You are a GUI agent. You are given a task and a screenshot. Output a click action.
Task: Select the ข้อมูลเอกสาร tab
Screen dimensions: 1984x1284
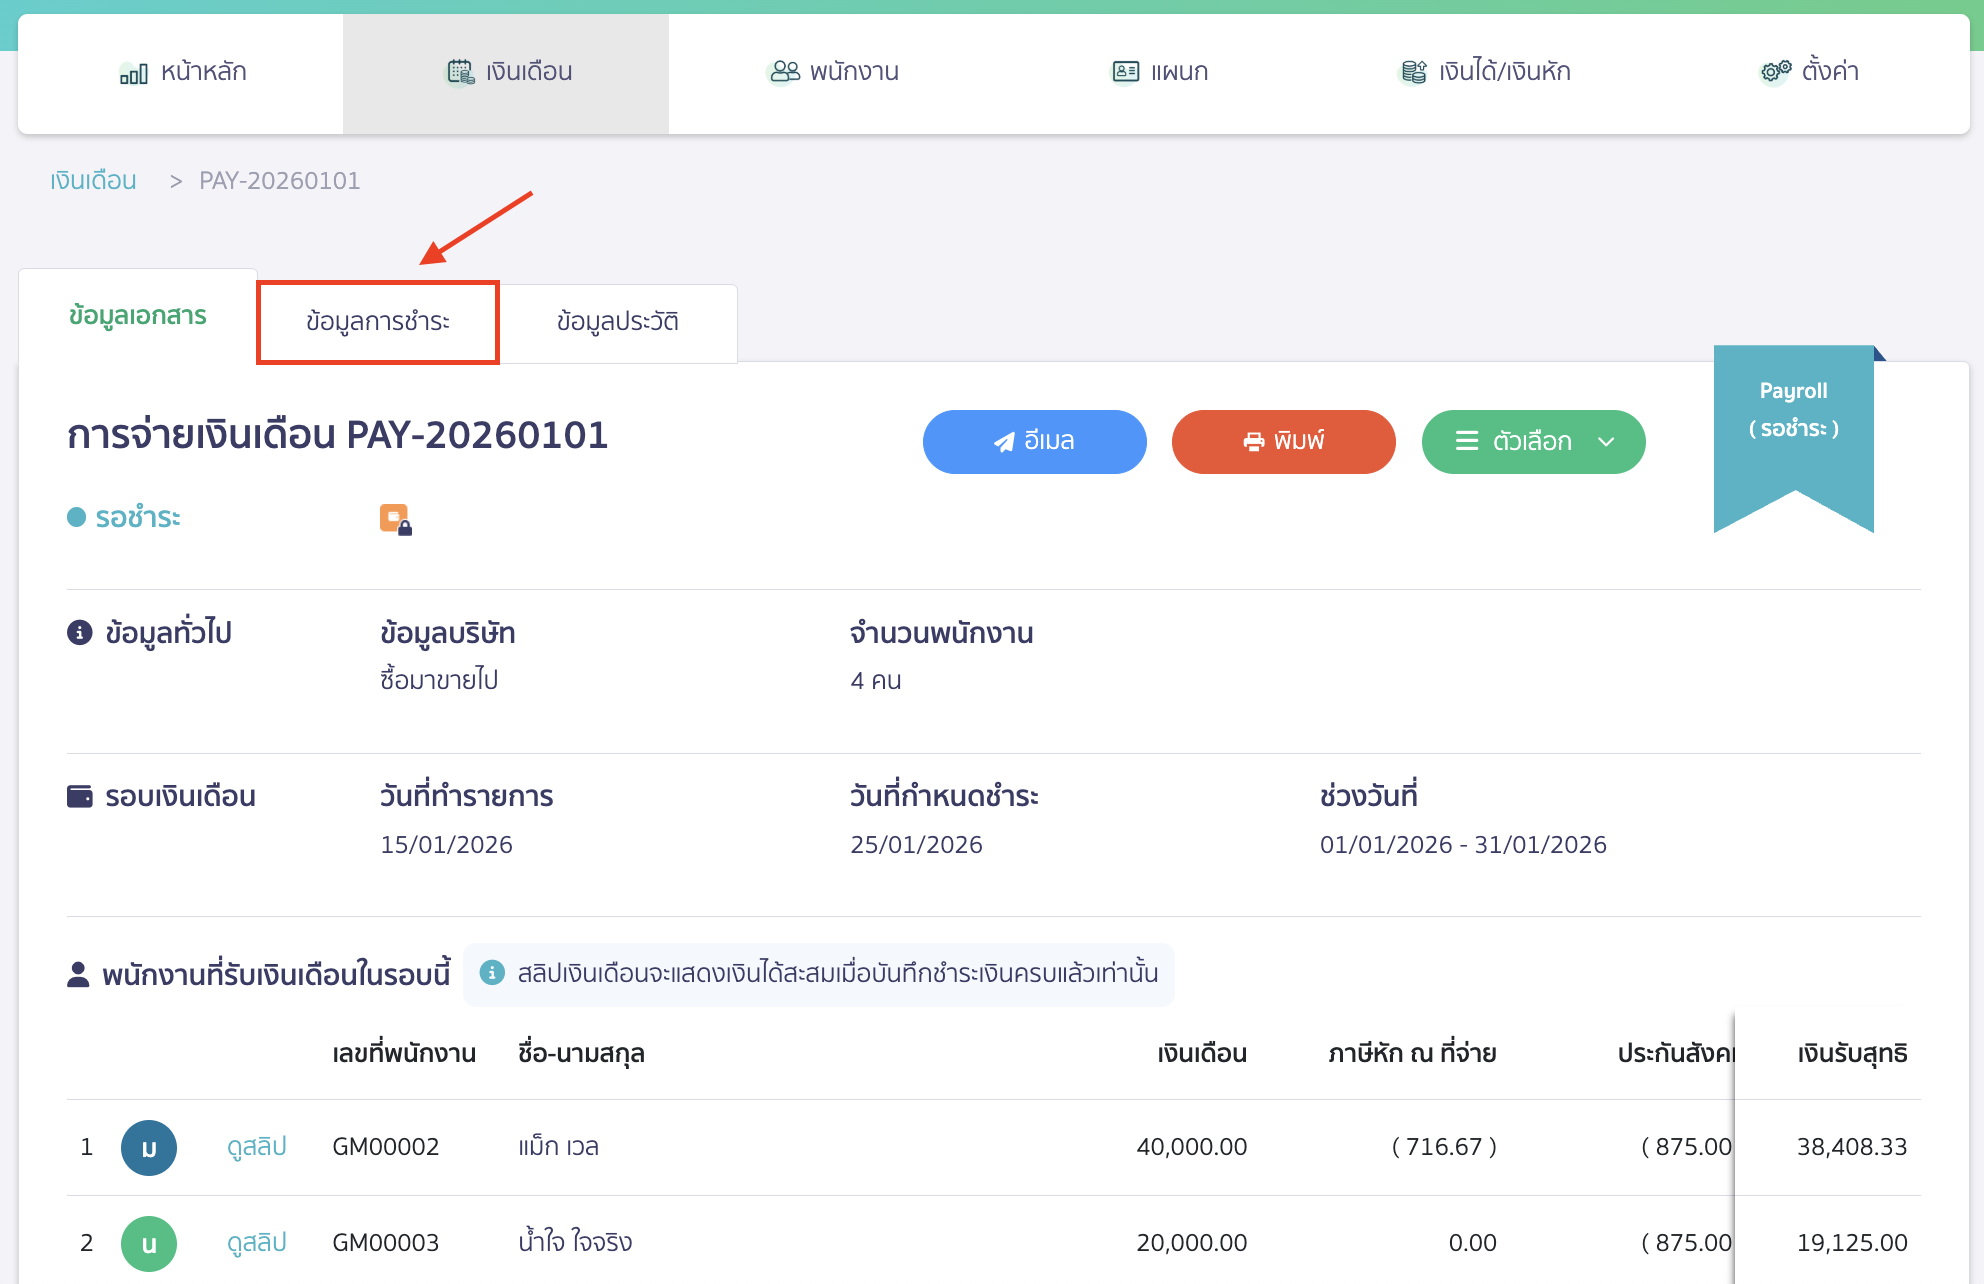click(137, 316)
